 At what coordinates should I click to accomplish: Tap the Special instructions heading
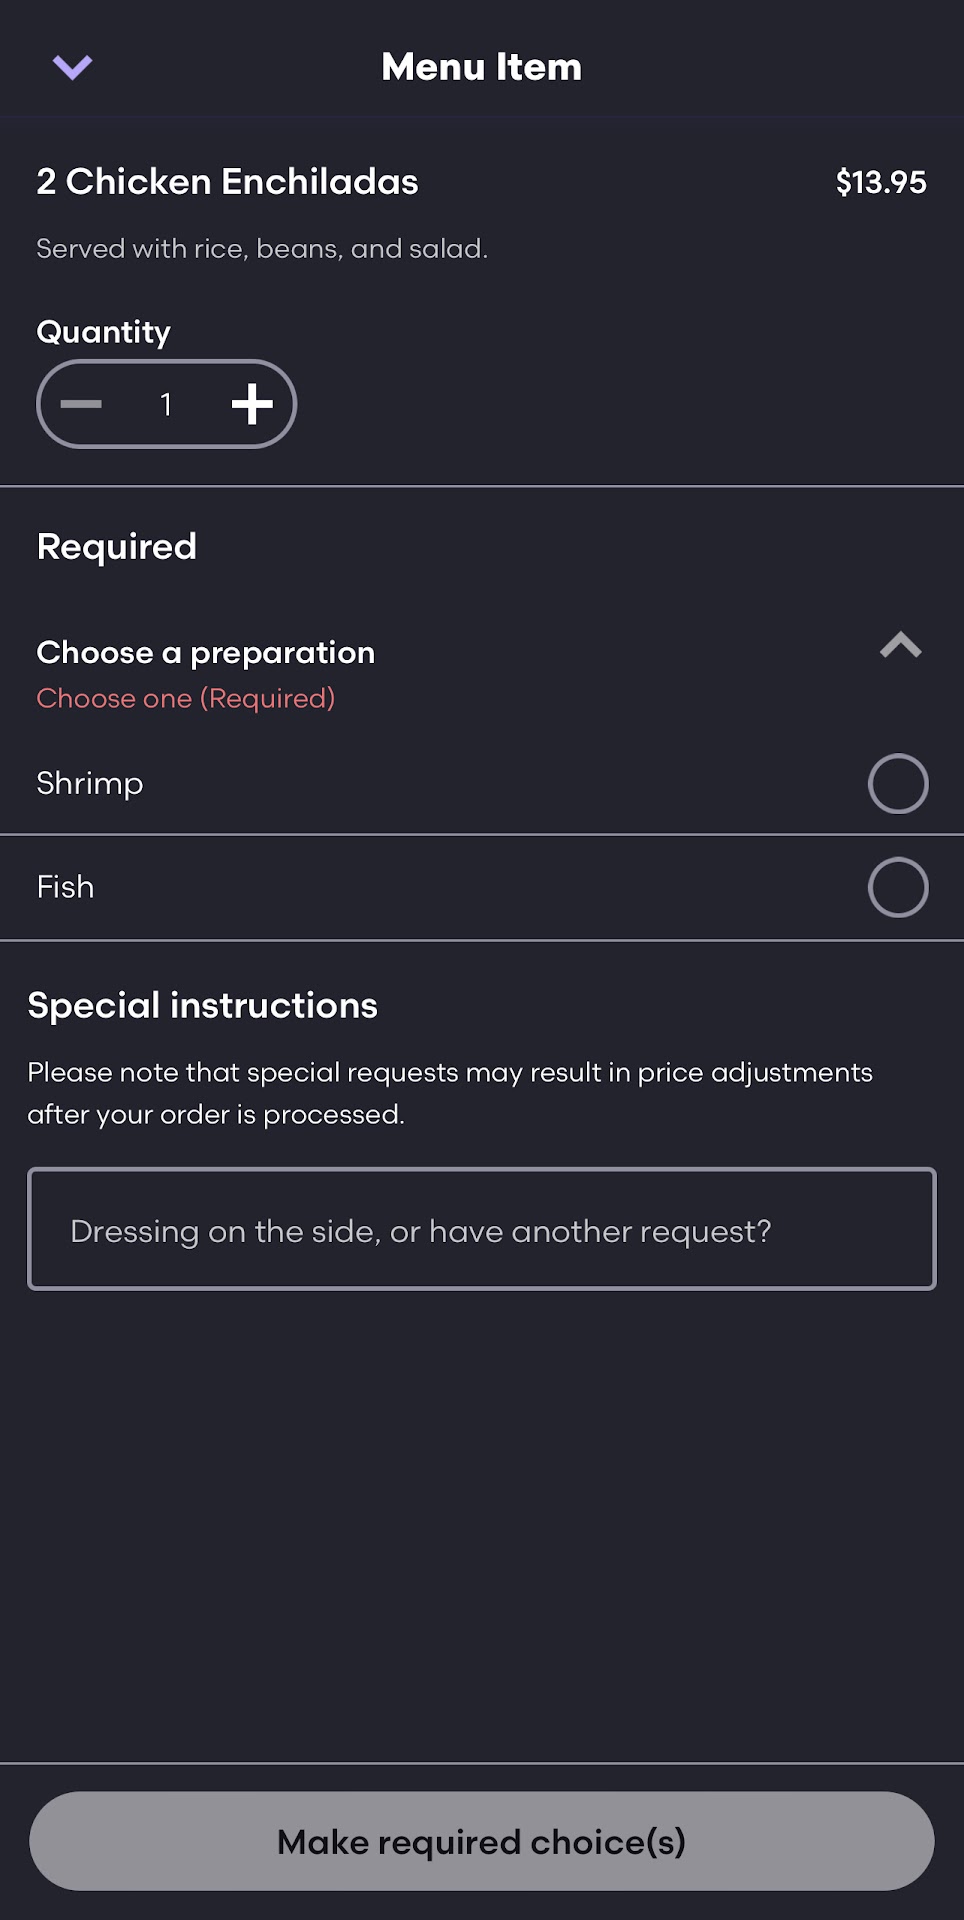pos(203,1005)
